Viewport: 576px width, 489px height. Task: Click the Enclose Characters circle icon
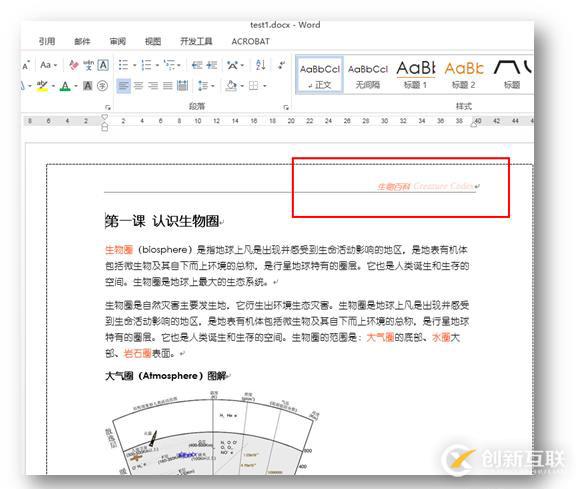coord(102,86)
